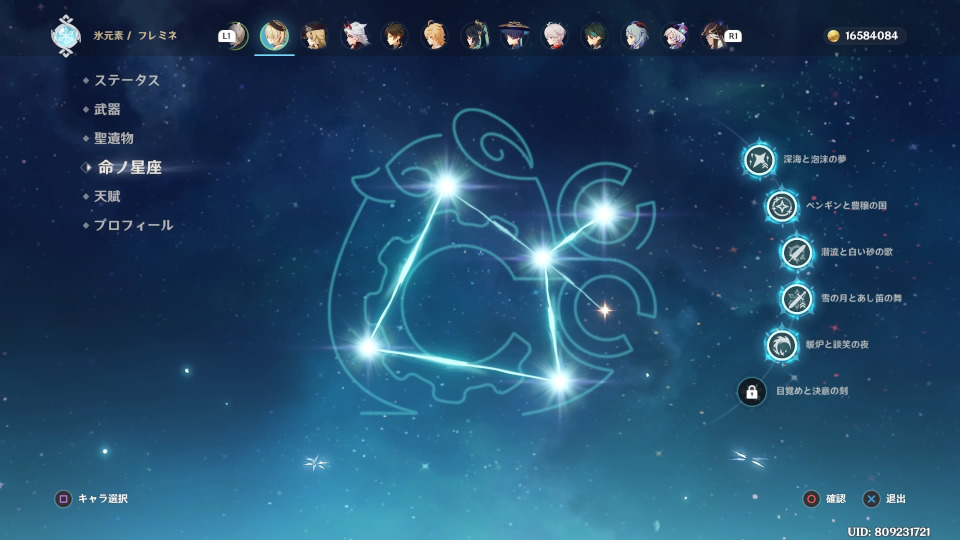Select 命ノ星座 constellation menu
The width and height of the screenshot is (960, 540).
coord(130,167)
